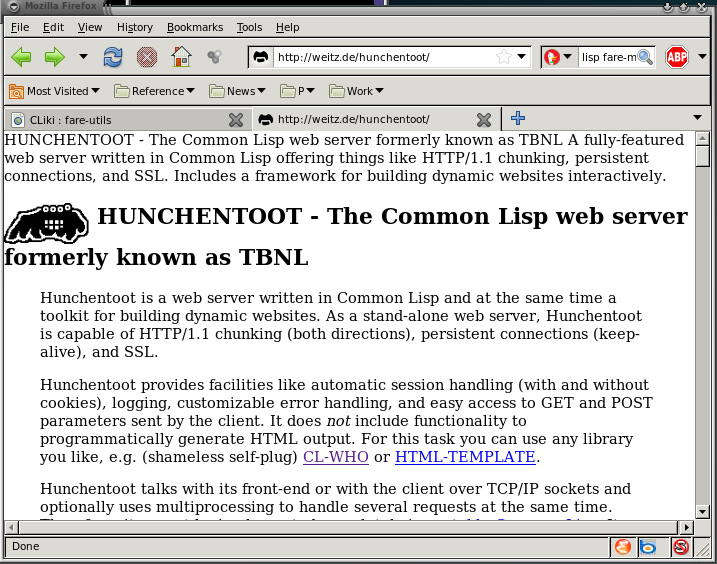Open the HTML-TEMPLATE link
The height and width of the screenshot is (564, 717).
click(465, 457)
